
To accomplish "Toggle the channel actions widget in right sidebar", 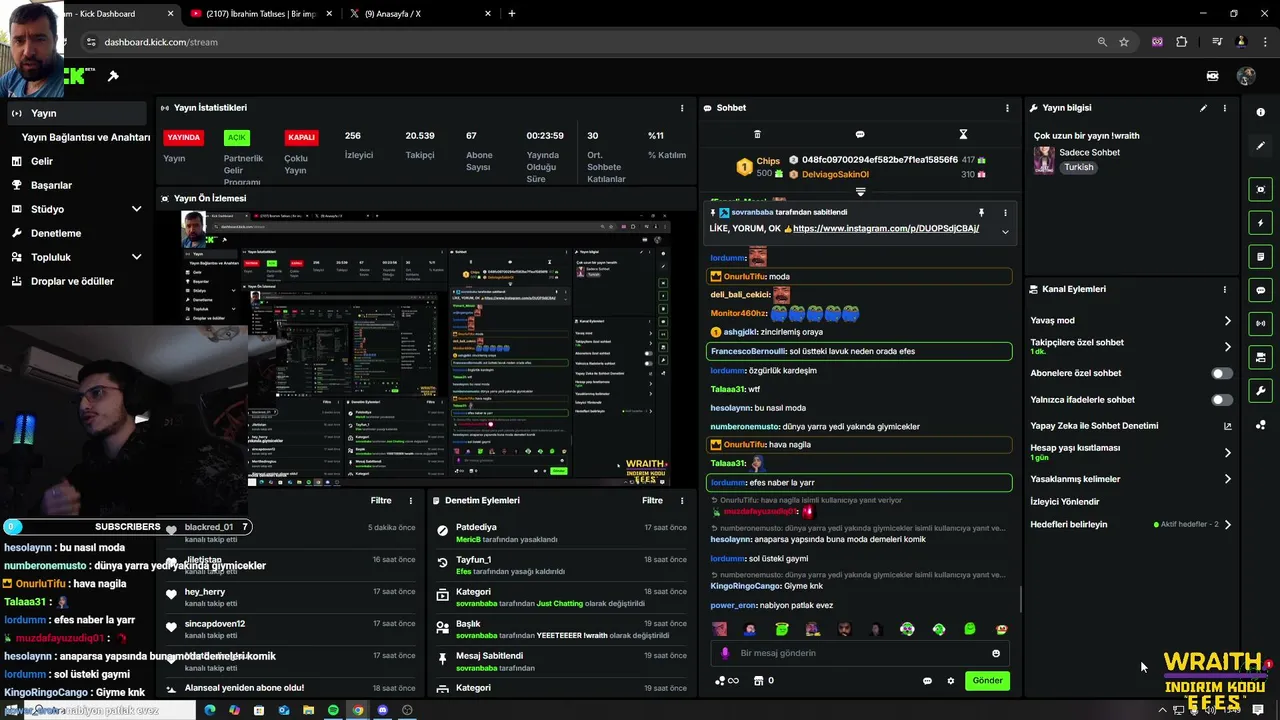I will pyautogui.click(x=1260, y=357).
